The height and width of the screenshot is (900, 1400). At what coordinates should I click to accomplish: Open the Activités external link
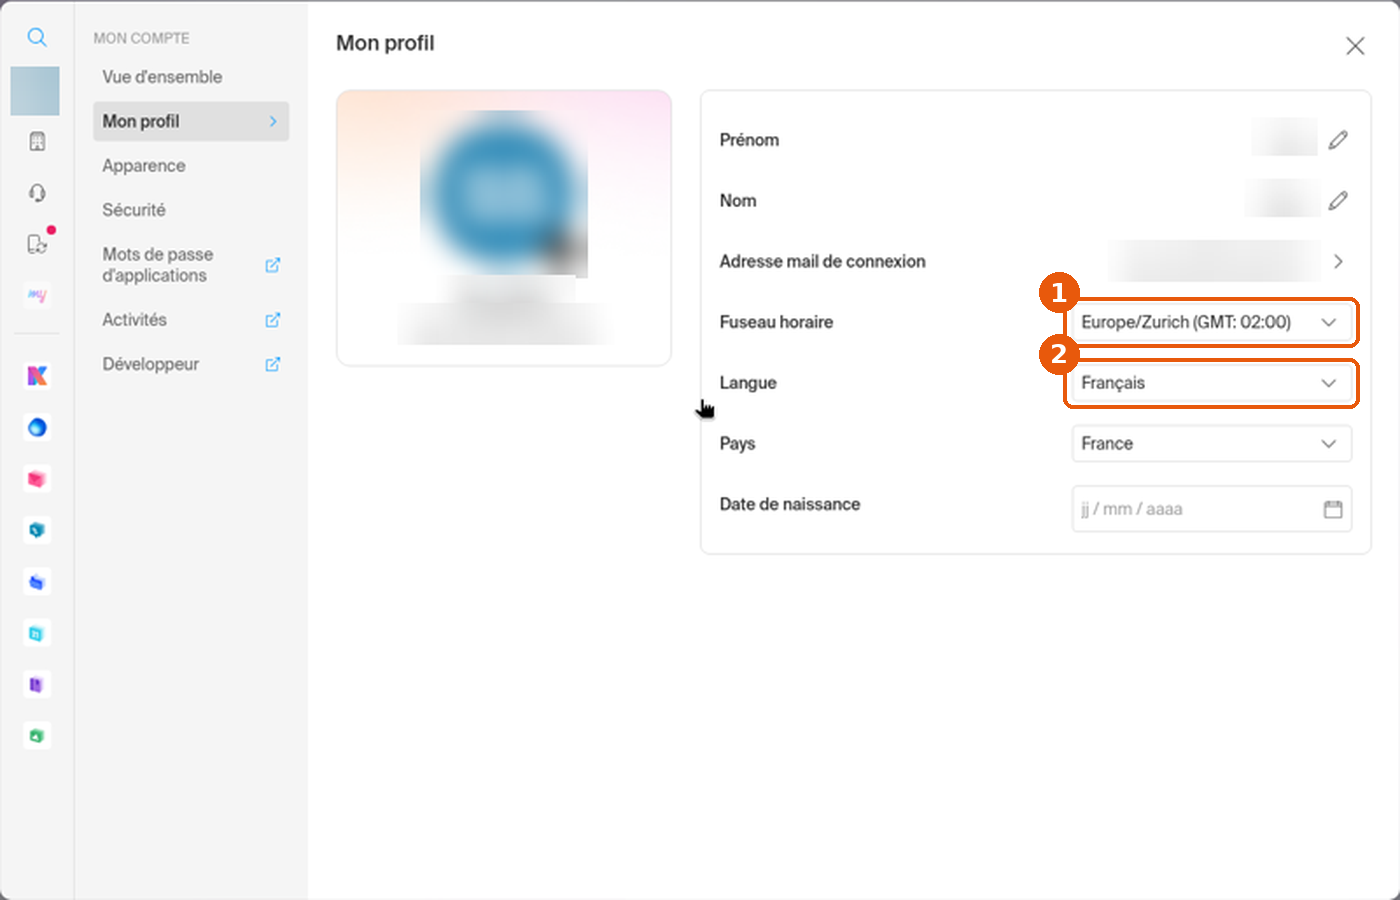click(x=191, y=320)
